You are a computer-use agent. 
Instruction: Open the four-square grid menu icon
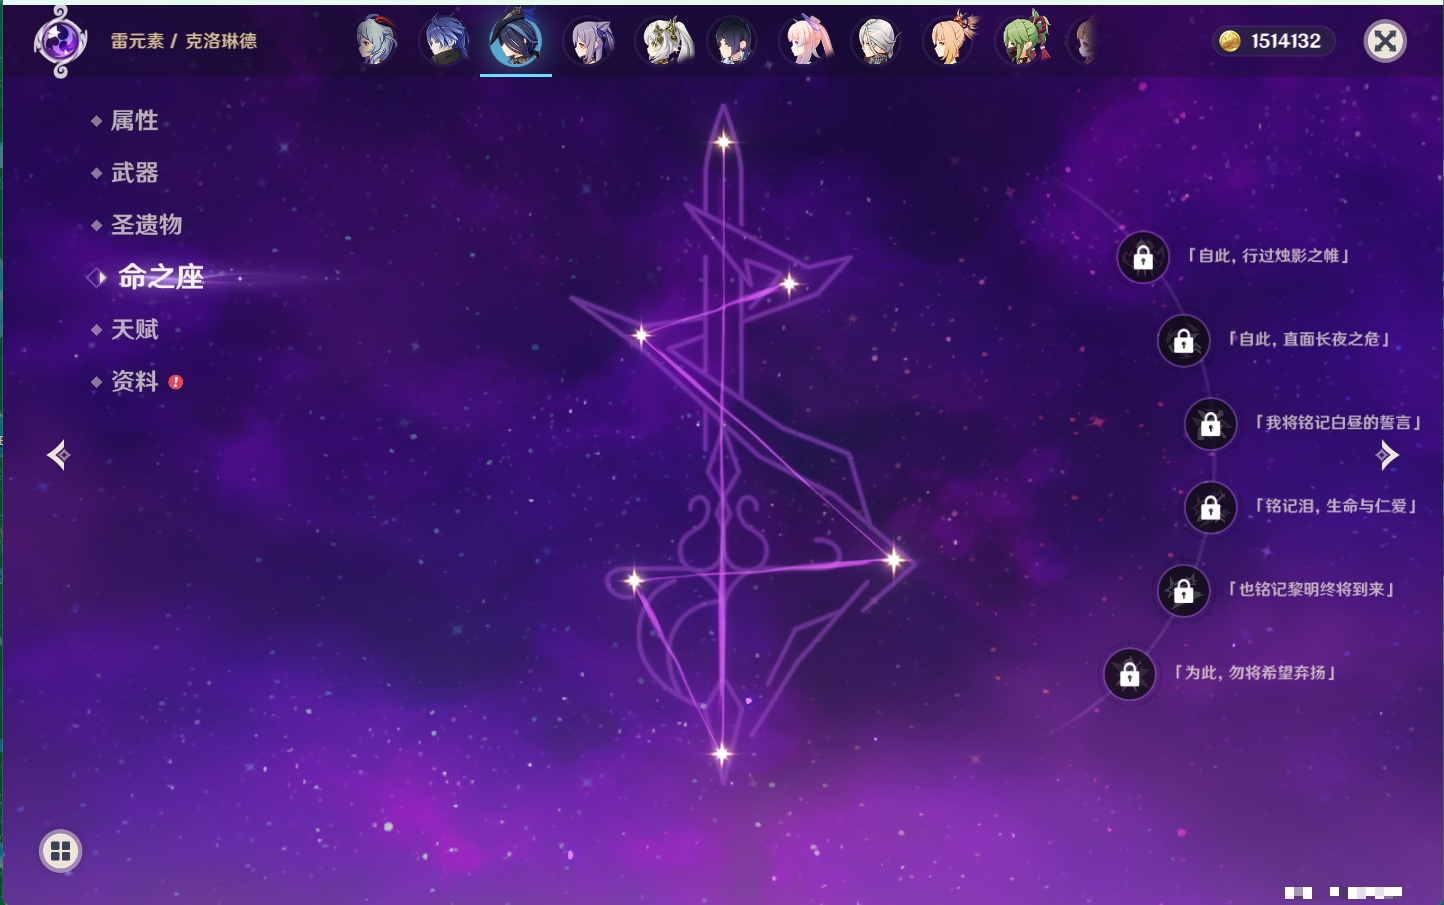[60, 851]
